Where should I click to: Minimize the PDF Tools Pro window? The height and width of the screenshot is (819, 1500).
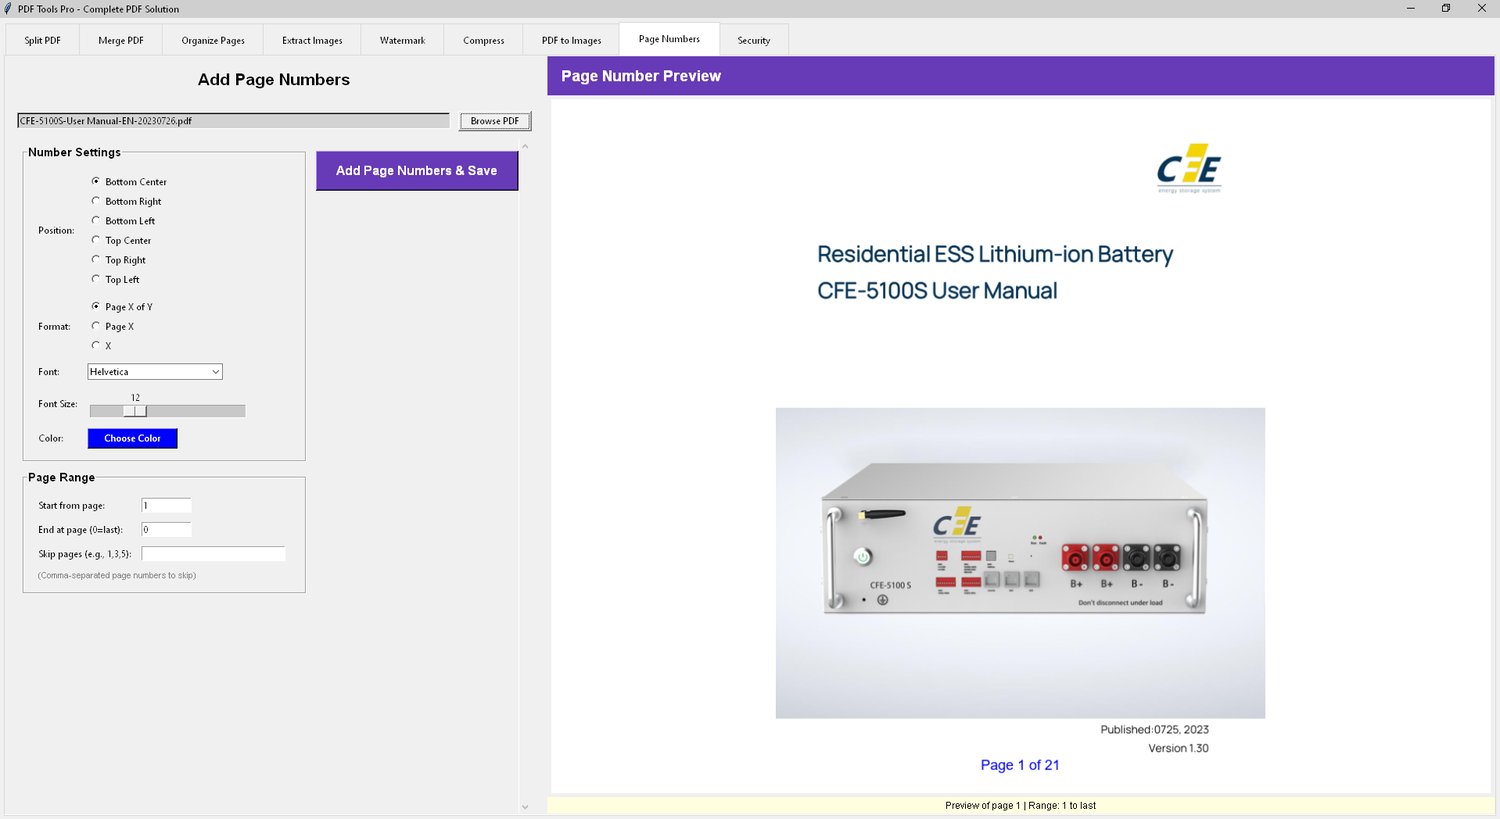[x=1411, y=9]
